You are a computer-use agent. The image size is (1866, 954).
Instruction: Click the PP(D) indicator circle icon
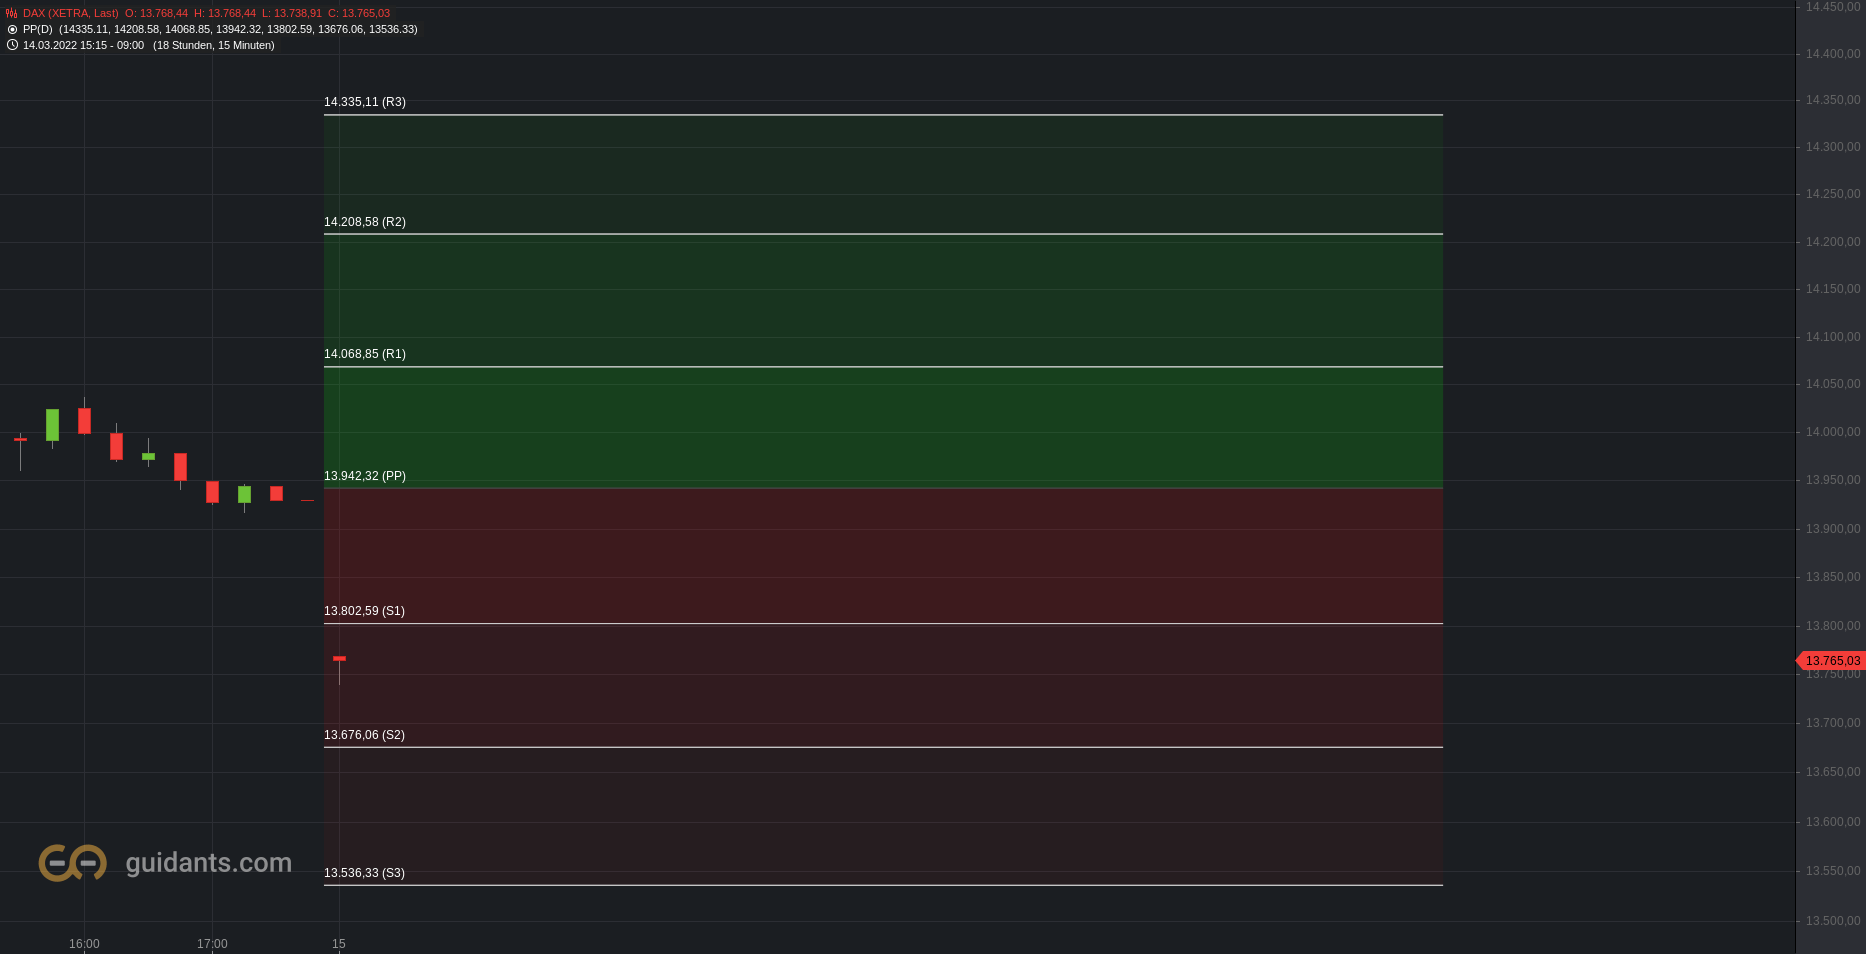(12, 30)
